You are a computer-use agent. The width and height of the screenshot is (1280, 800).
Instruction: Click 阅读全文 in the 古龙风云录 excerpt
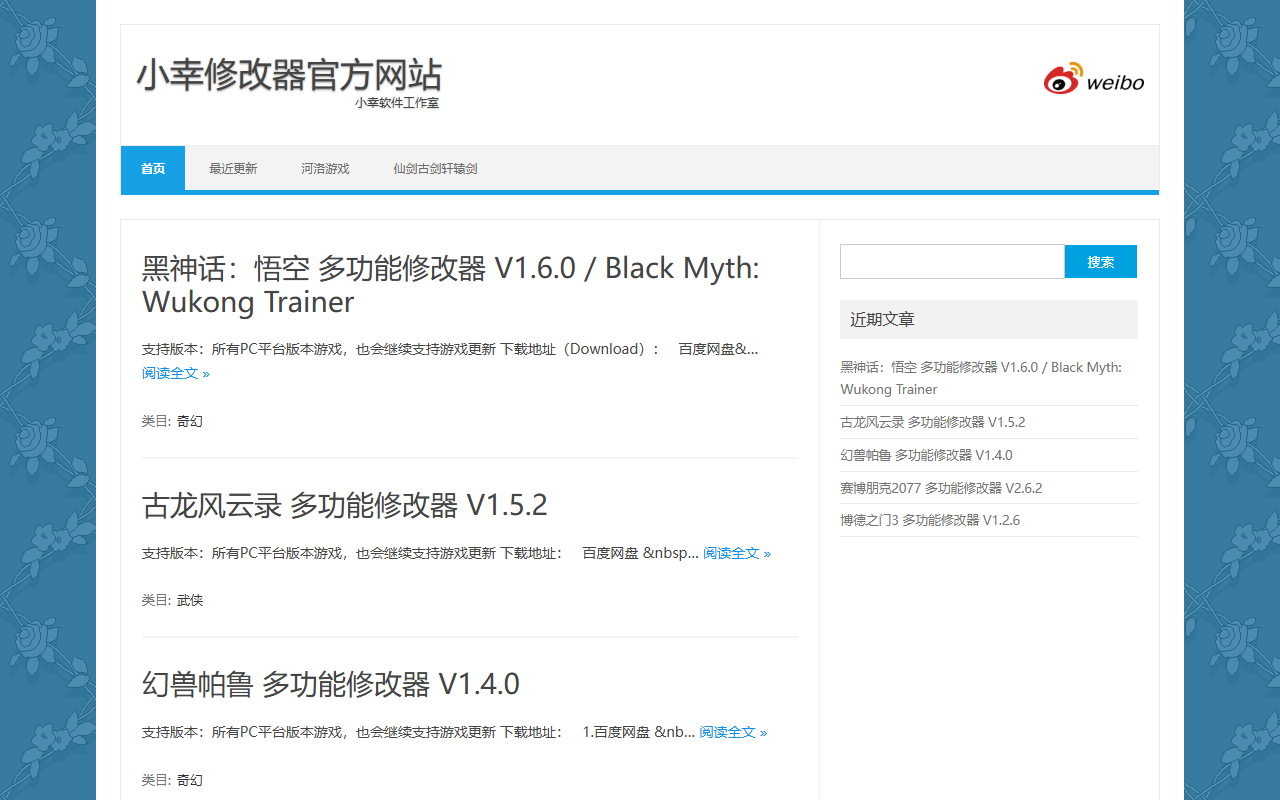pyautogui.click(x=737, y=553)
